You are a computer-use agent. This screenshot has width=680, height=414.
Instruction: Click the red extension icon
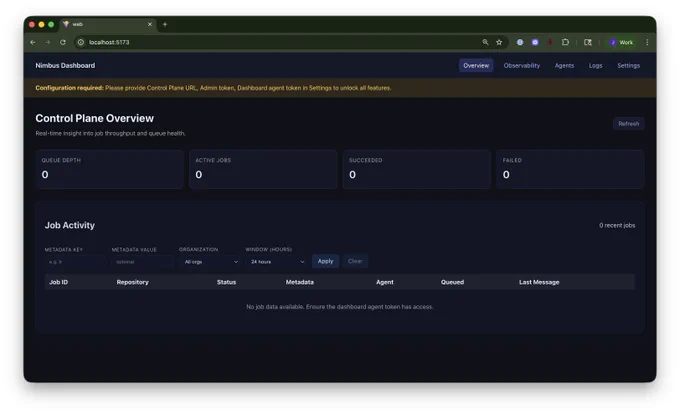point(550,42)
